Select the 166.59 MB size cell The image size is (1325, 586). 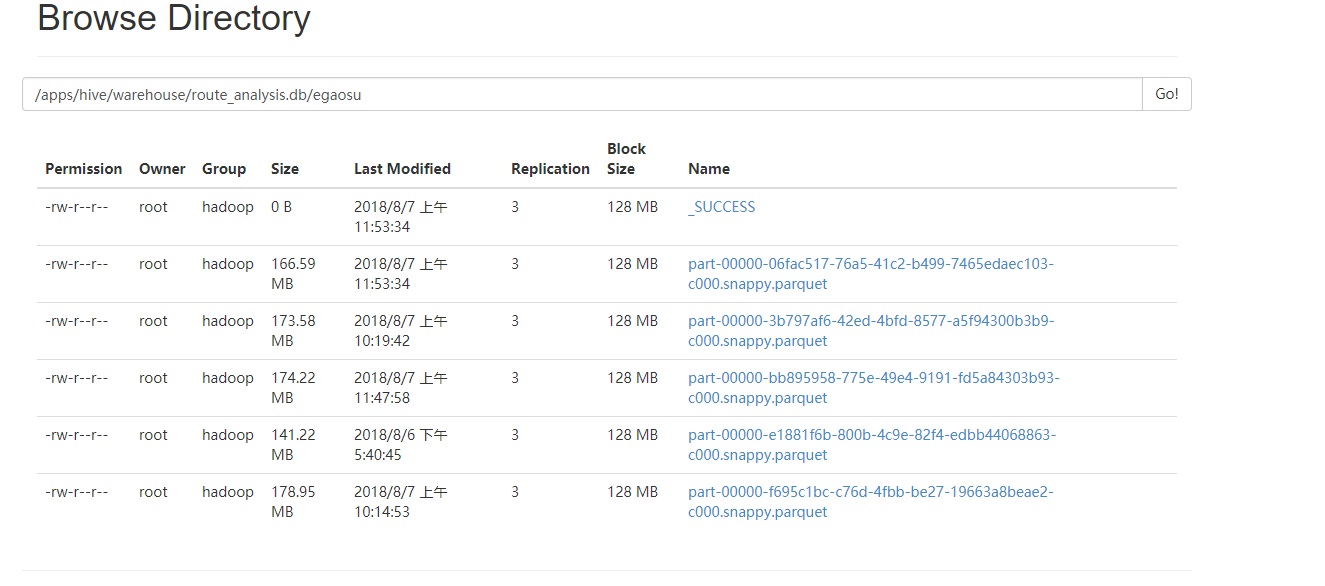click(x=293, y=274)
